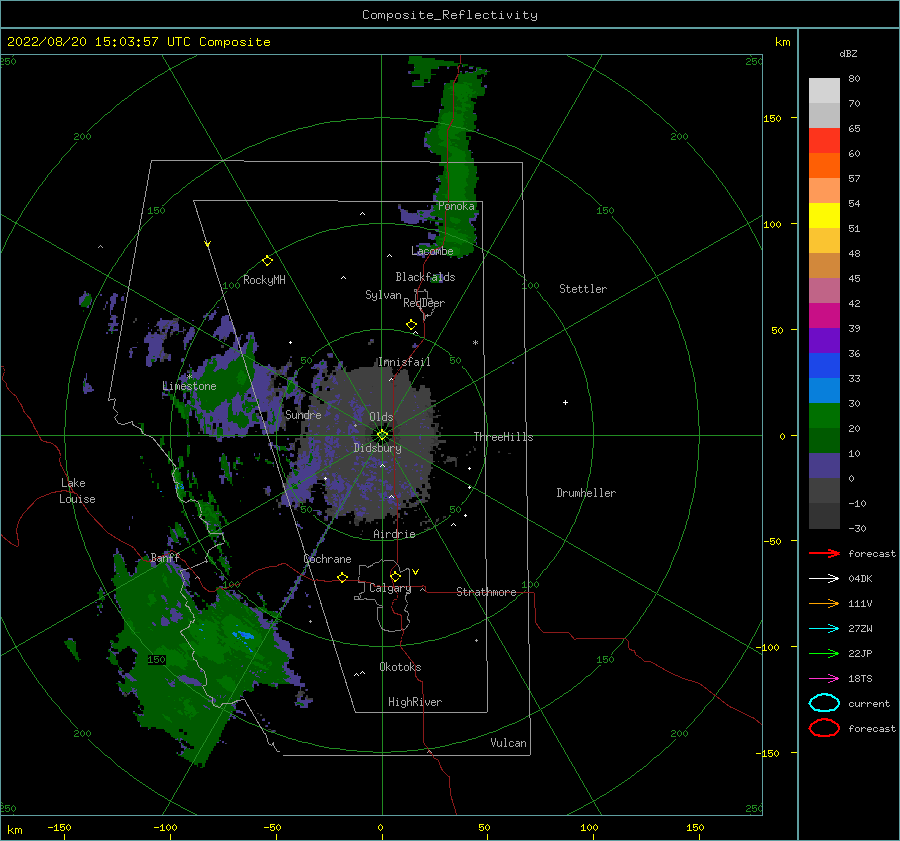This screenshot has width=900, height=841.
Task: Click the yellow diamond marker near Cochrane
Action: point(343,577)
